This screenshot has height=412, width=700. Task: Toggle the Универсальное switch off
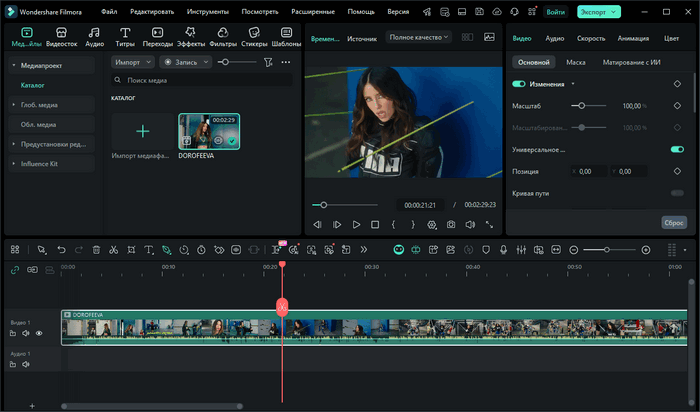pos(677,149)
